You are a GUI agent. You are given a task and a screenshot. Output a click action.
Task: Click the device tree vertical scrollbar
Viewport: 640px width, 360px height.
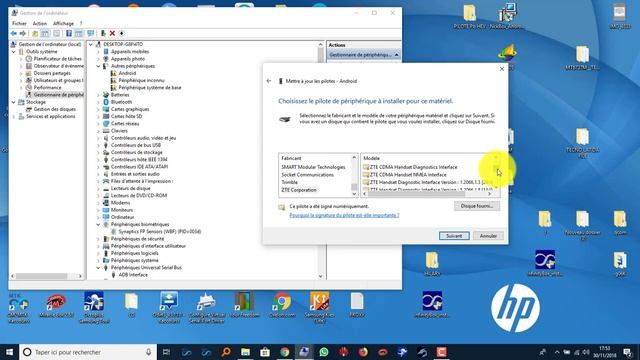point(320,160)
